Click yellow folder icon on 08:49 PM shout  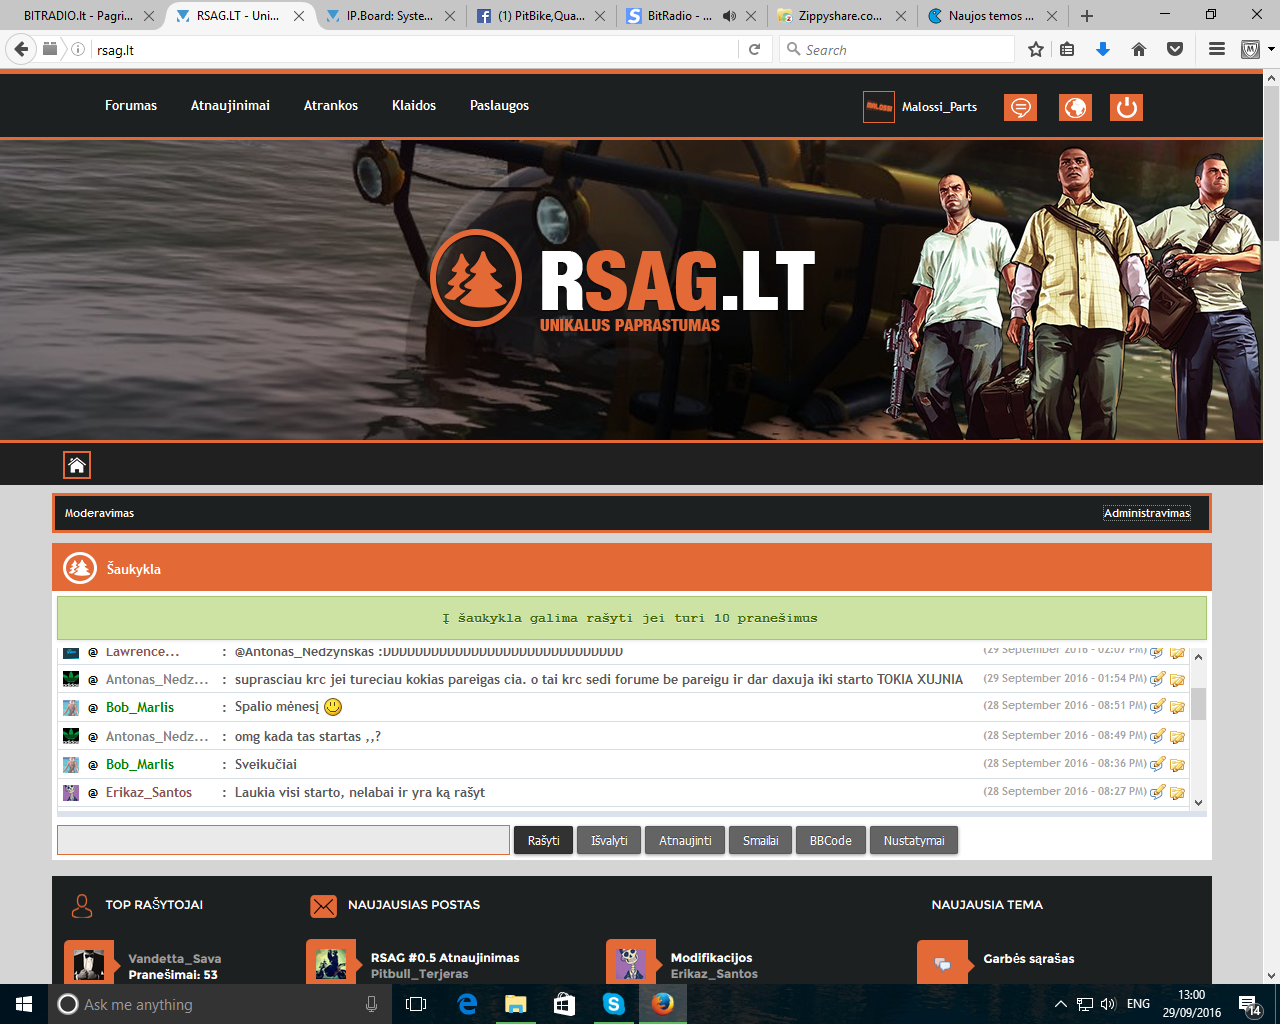coord(1178,737)
